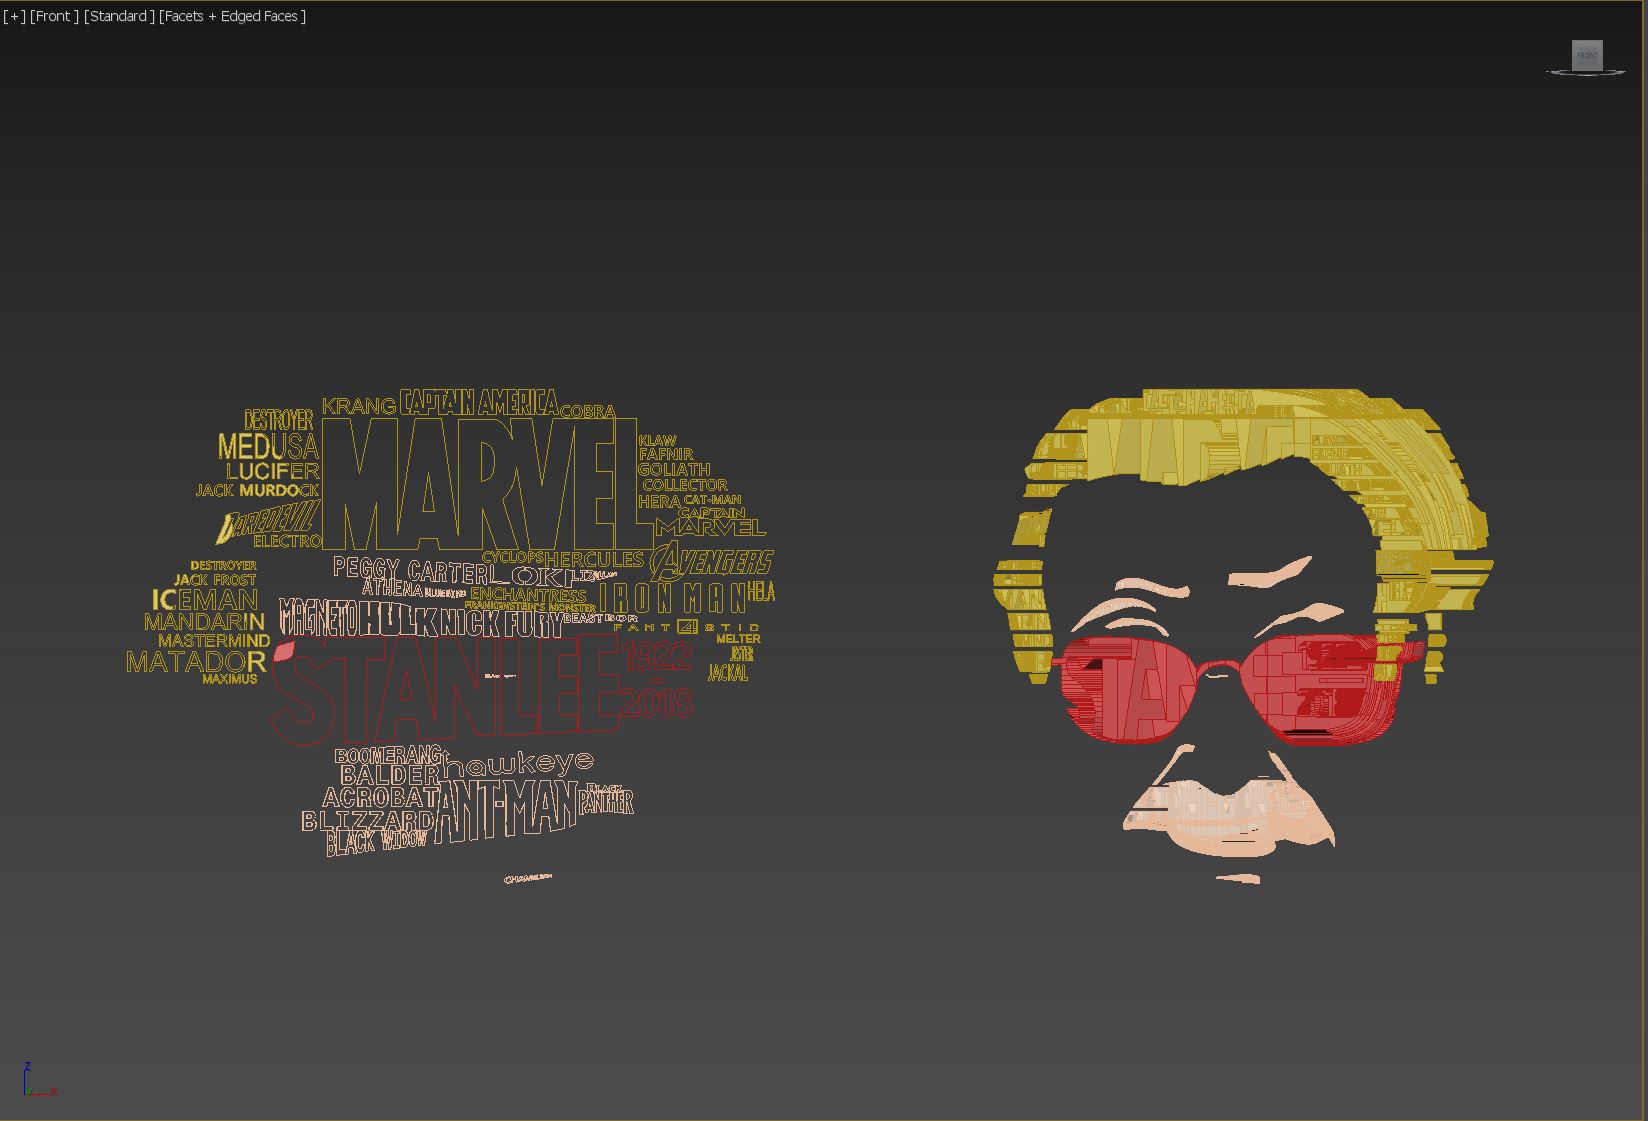Viewport: 1648px width, 1121px height.
Task: Select the BOOMERANG text spline
Action: click(388, 756)
